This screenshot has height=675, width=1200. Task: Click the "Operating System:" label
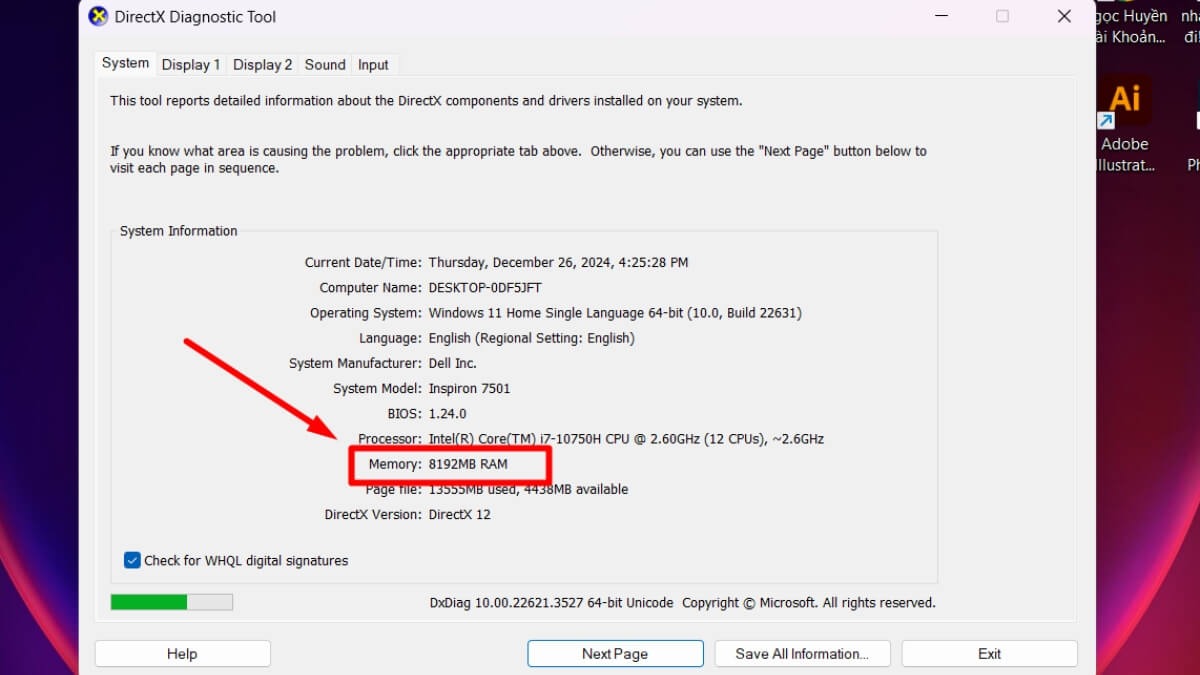coord(366,313)
